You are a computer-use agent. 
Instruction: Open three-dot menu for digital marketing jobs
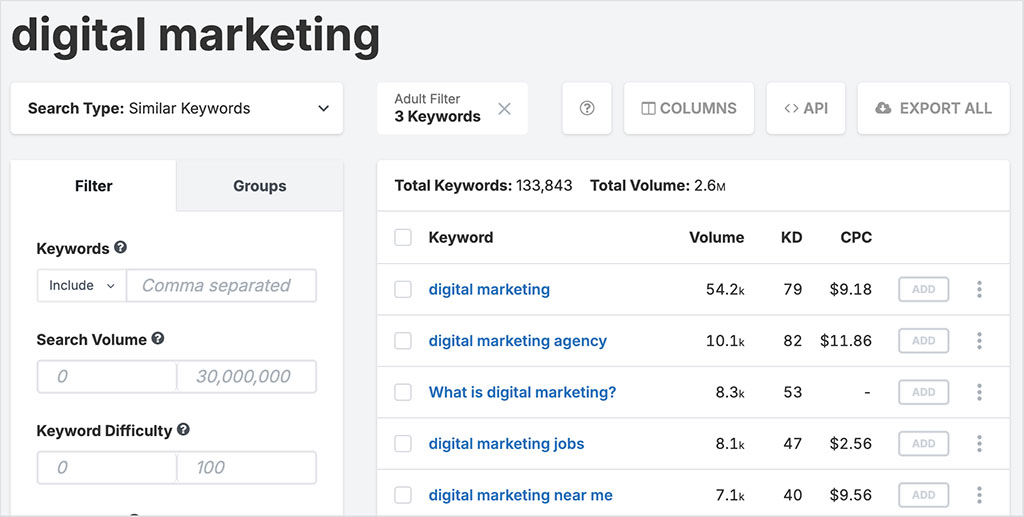[x=979, y=444]
